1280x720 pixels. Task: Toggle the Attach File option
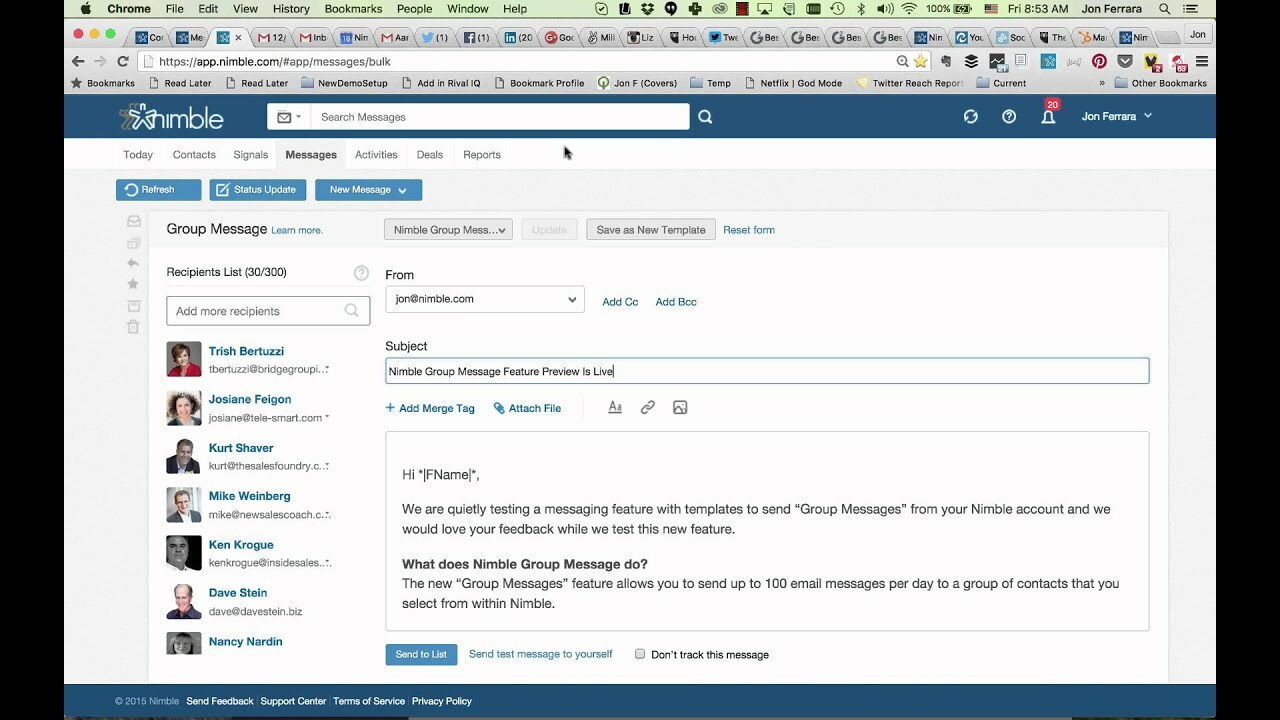pos(528,407)
